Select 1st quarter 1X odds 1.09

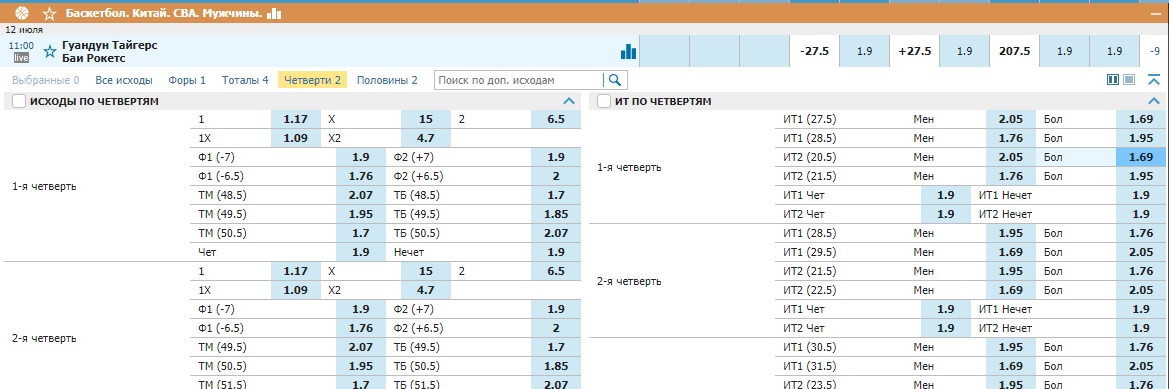[296, 138]
